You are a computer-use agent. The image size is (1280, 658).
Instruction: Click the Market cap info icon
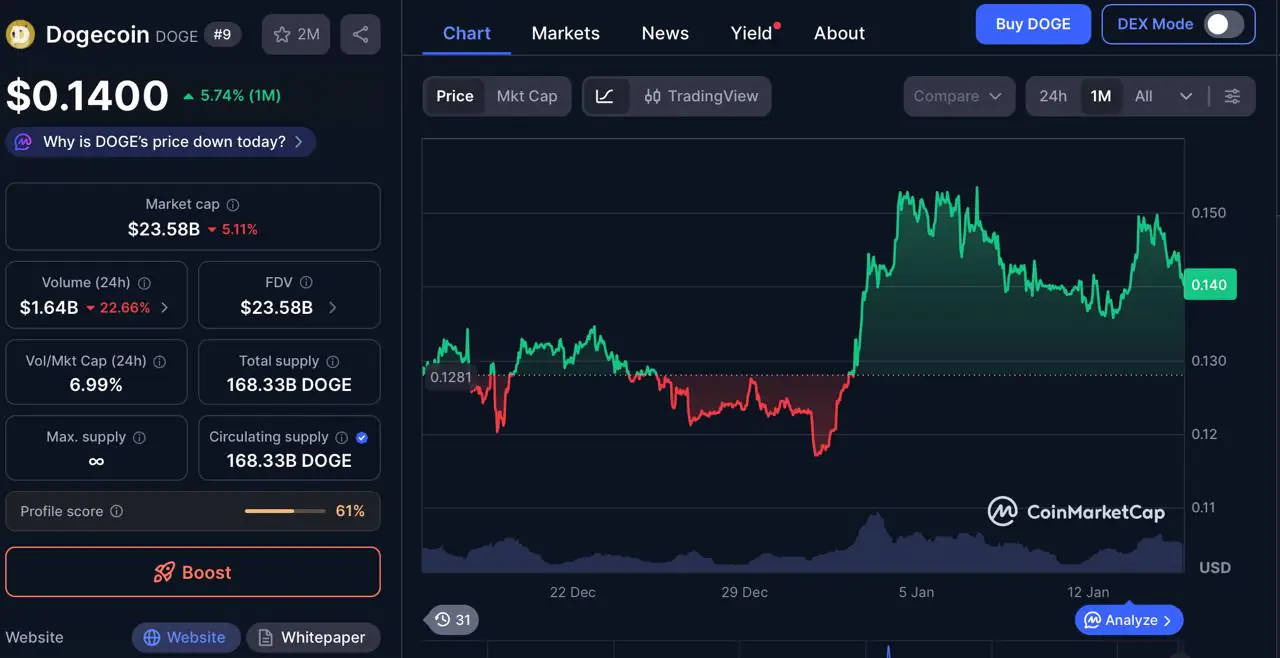click(233, 205)
